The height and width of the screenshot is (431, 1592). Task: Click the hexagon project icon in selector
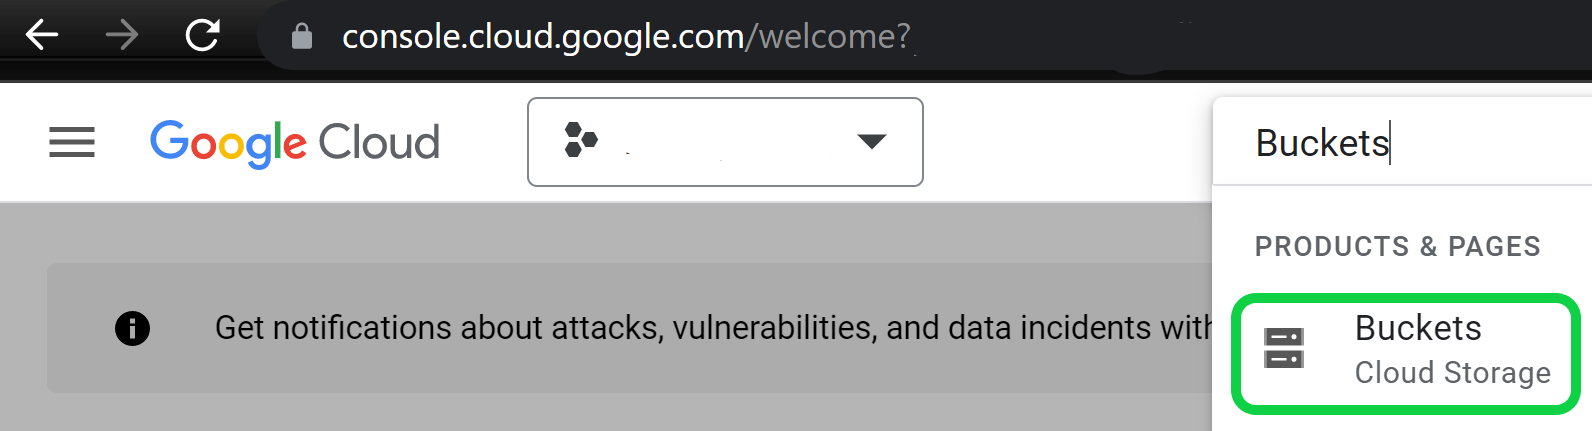[580, 140]
